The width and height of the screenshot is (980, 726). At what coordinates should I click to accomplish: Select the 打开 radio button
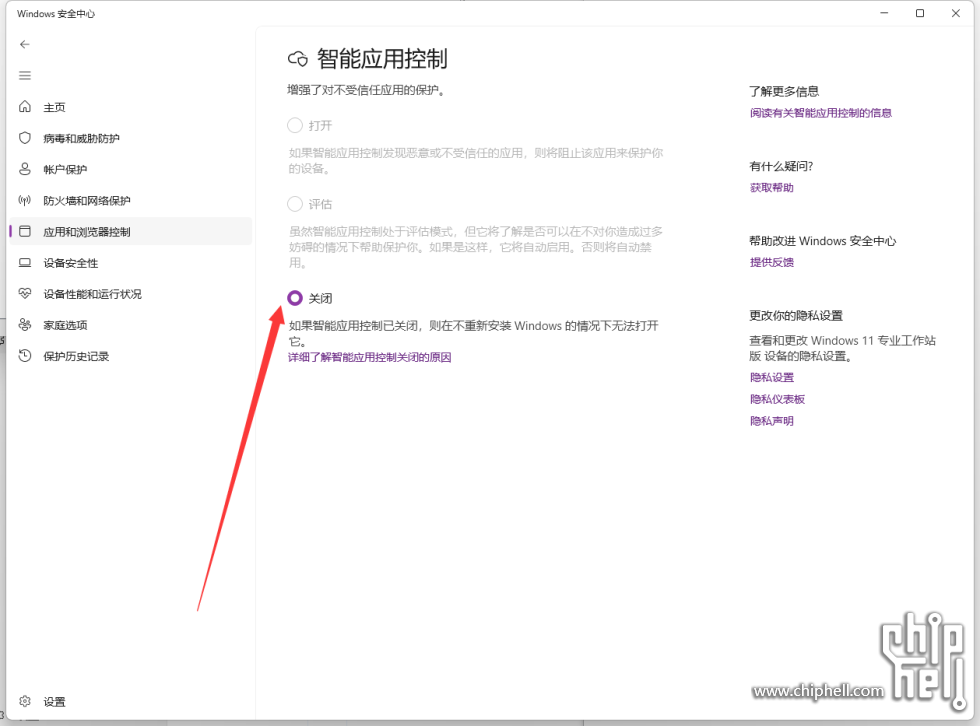[x=295, y=126]
